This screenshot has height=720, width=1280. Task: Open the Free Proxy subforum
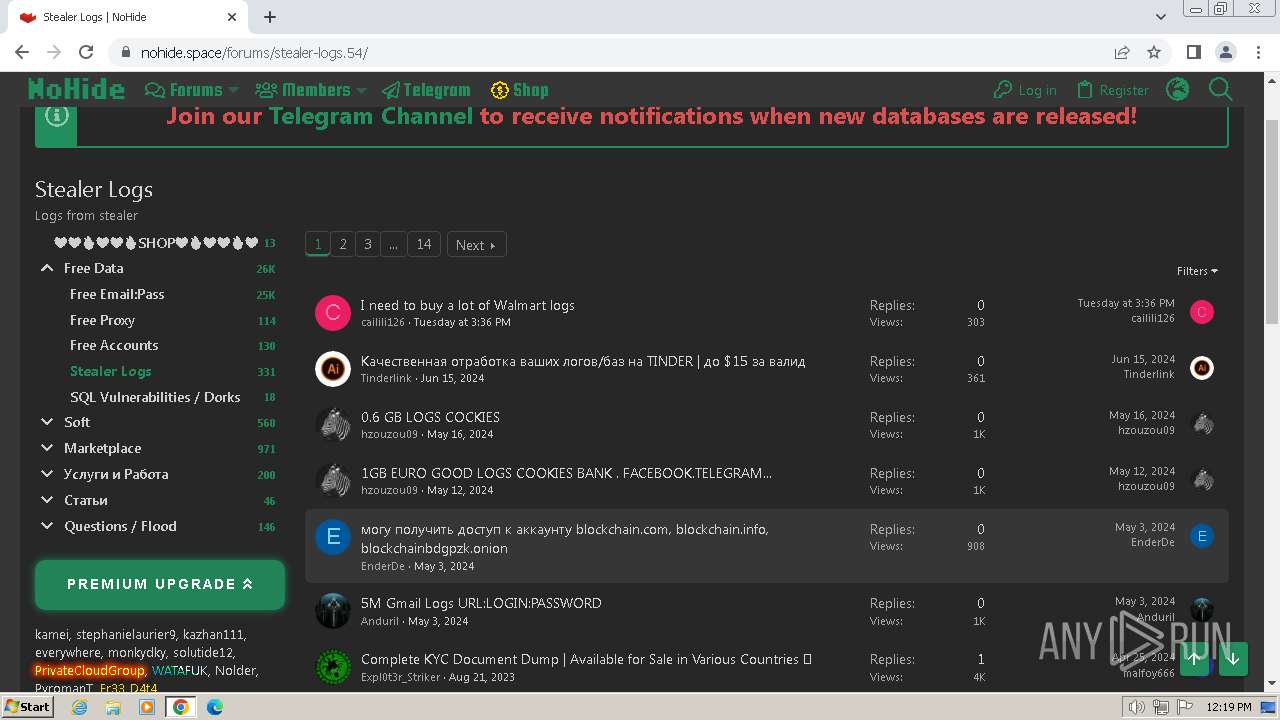coord(102,320)
